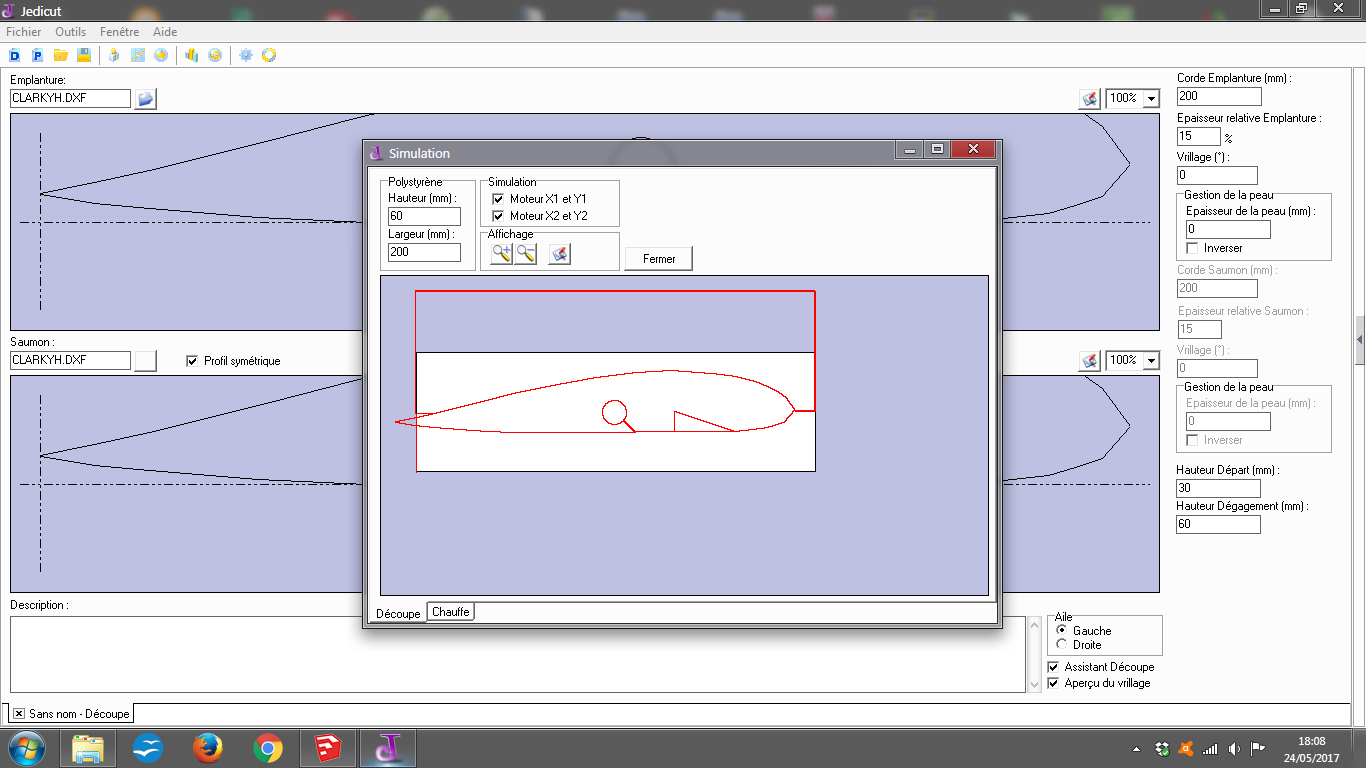Expand the Saumon 100% zoom dropdown
This screenshot has width=1366, height=768.
(1150, 360)
